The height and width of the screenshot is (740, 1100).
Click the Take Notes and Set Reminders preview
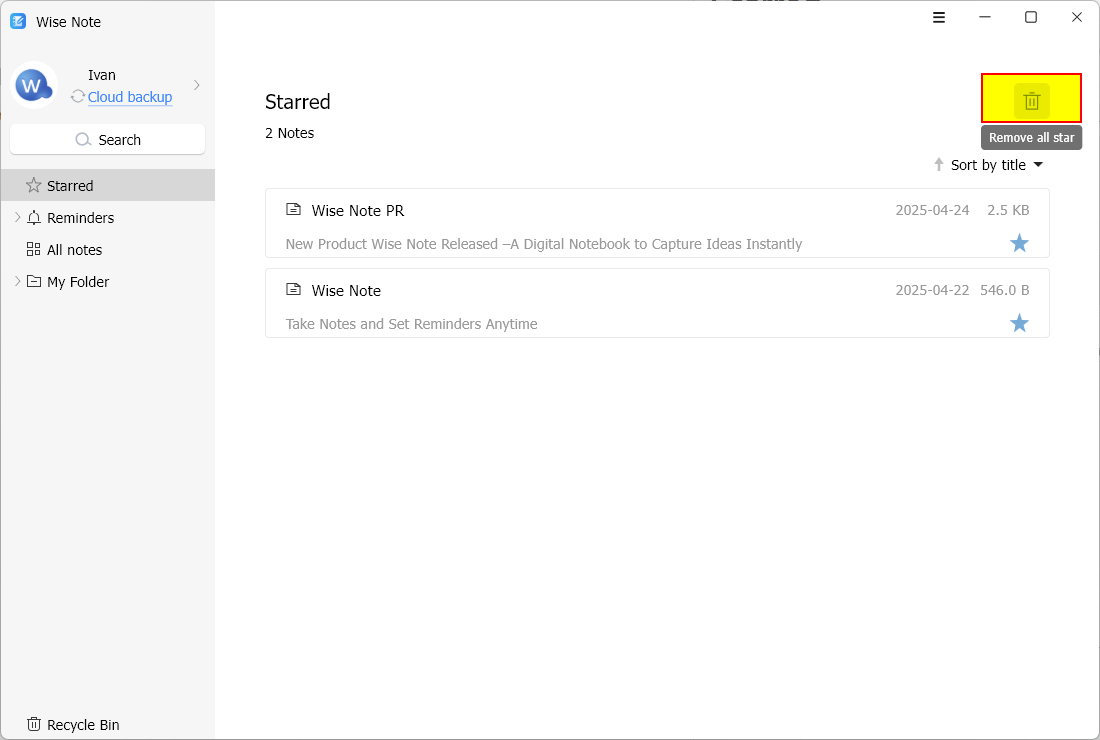point(411,324)
